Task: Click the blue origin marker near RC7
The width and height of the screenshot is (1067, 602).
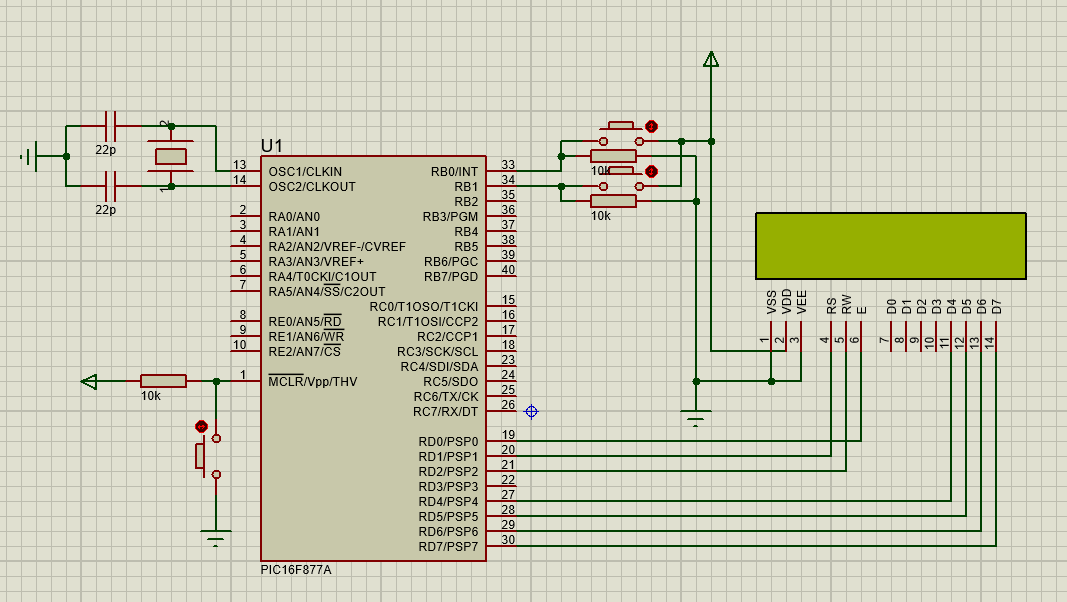Action: point(531,411)
